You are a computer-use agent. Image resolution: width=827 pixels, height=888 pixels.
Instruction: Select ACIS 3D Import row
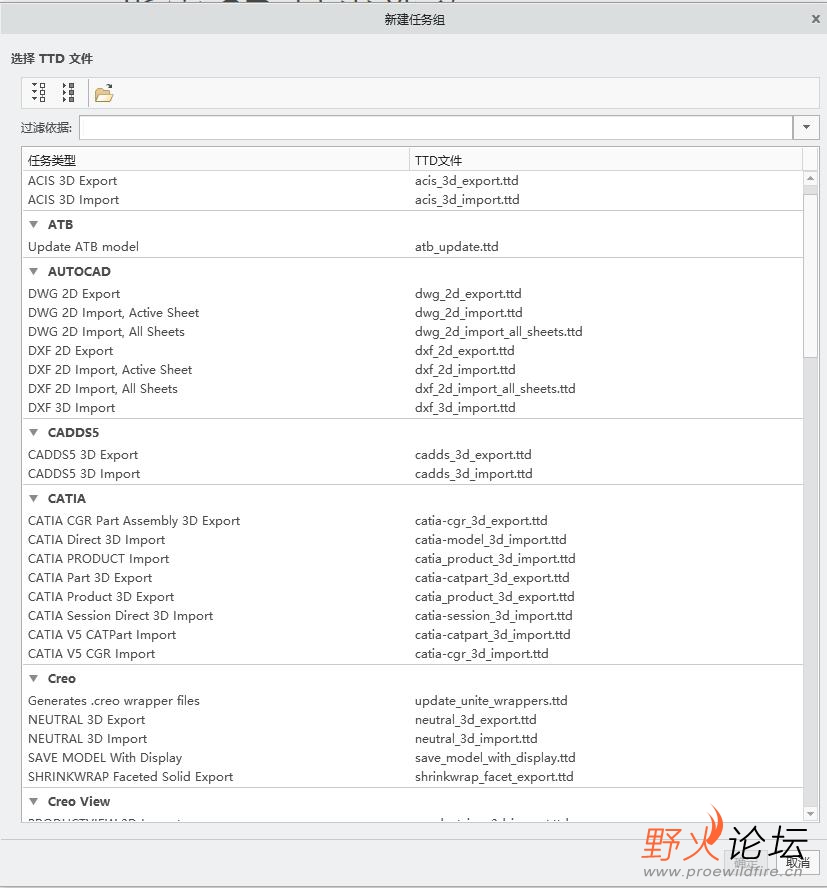click(412, 200)
